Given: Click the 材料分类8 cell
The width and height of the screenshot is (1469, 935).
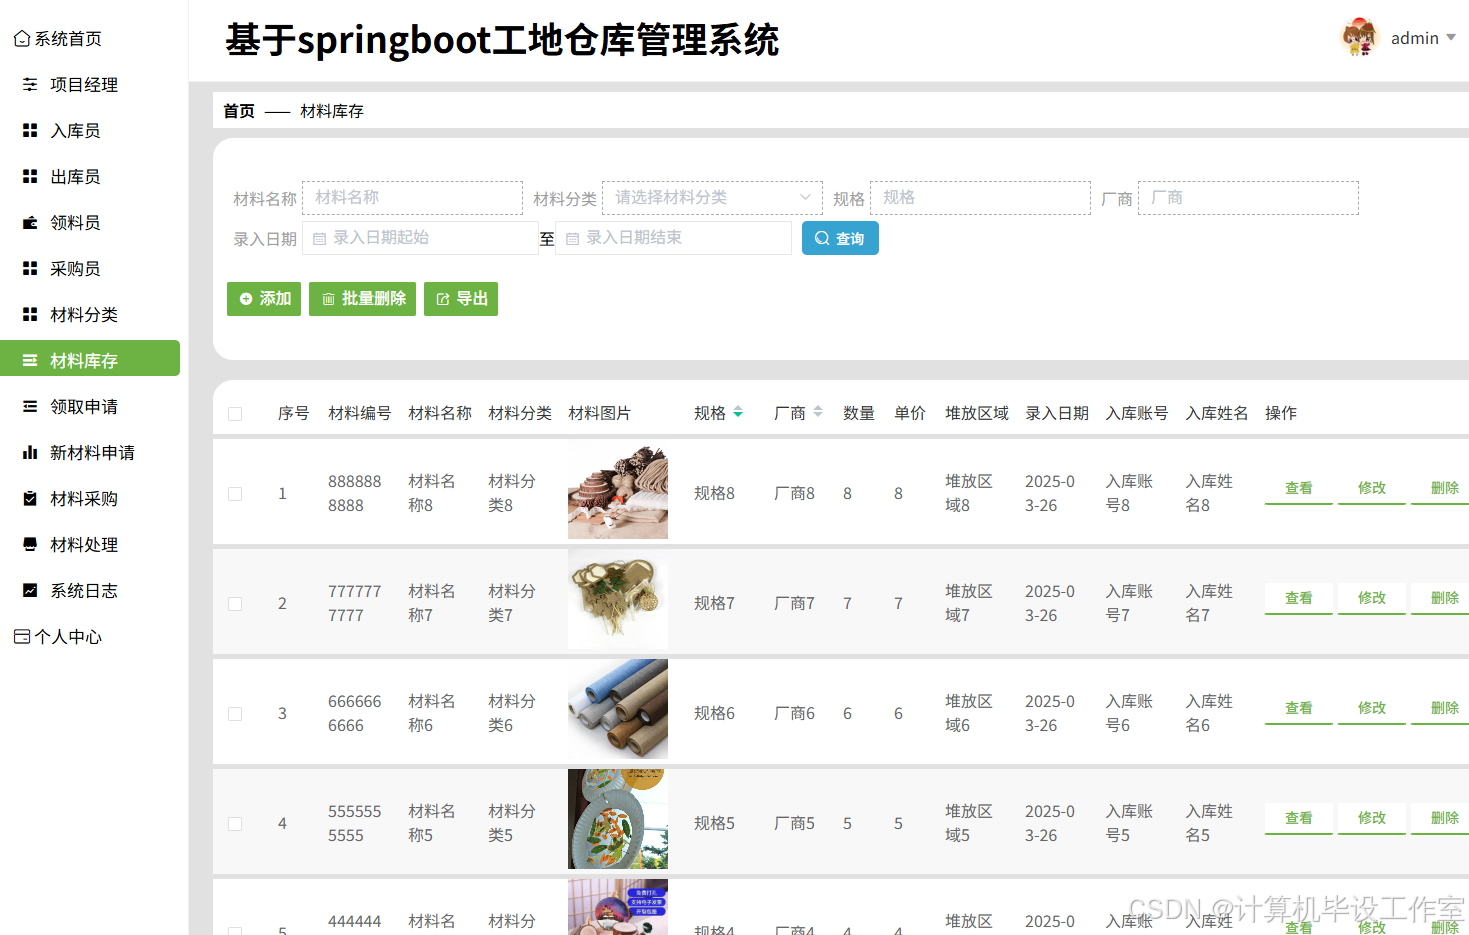Looking at the screenshot, I should coord(512,494).
